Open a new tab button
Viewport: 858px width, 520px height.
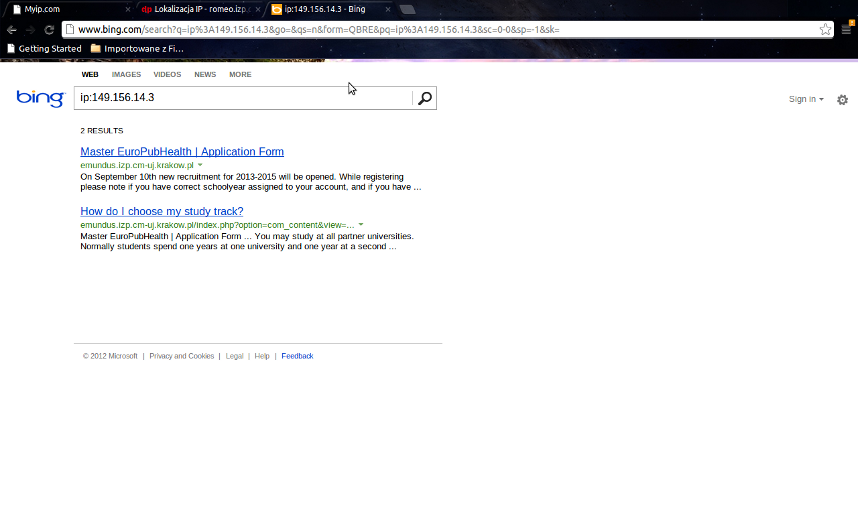(x=407, y=9)
